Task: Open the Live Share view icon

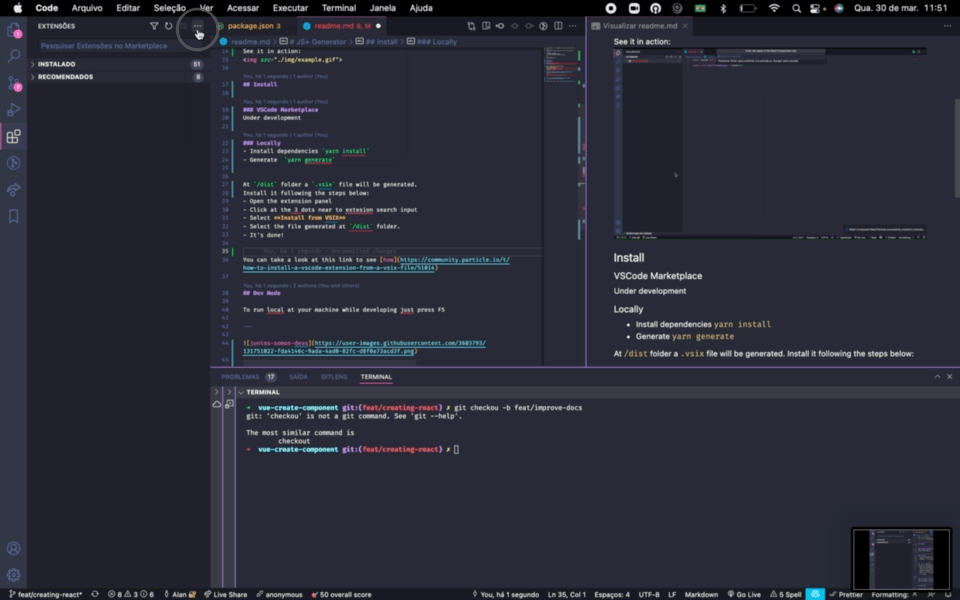Action: [x=13, y=190]
